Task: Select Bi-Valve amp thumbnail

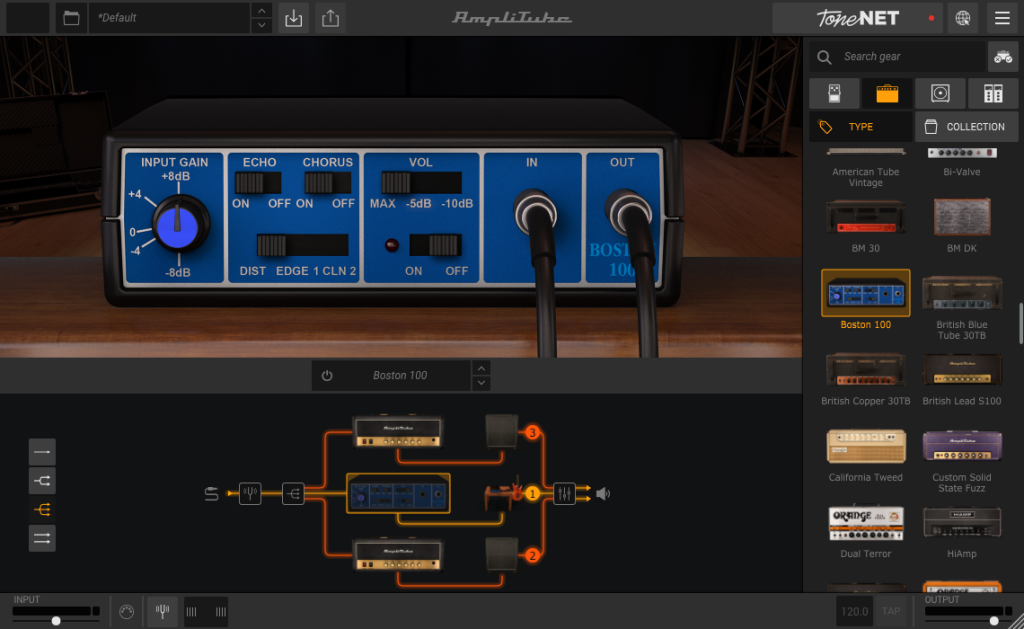Action: click(961, 163)
